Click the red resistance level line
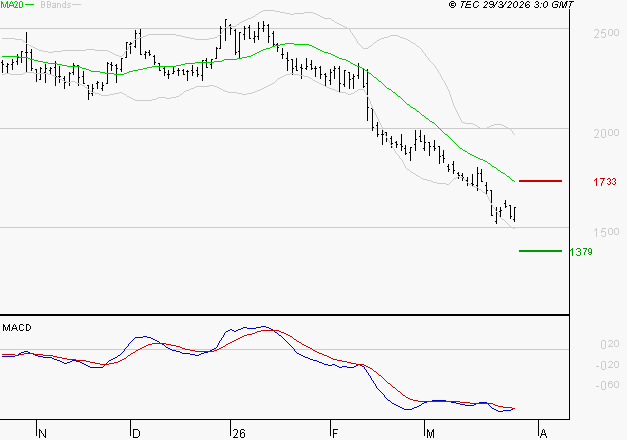Viewport: 627px width, 440px height. click(x=540, y=181)
